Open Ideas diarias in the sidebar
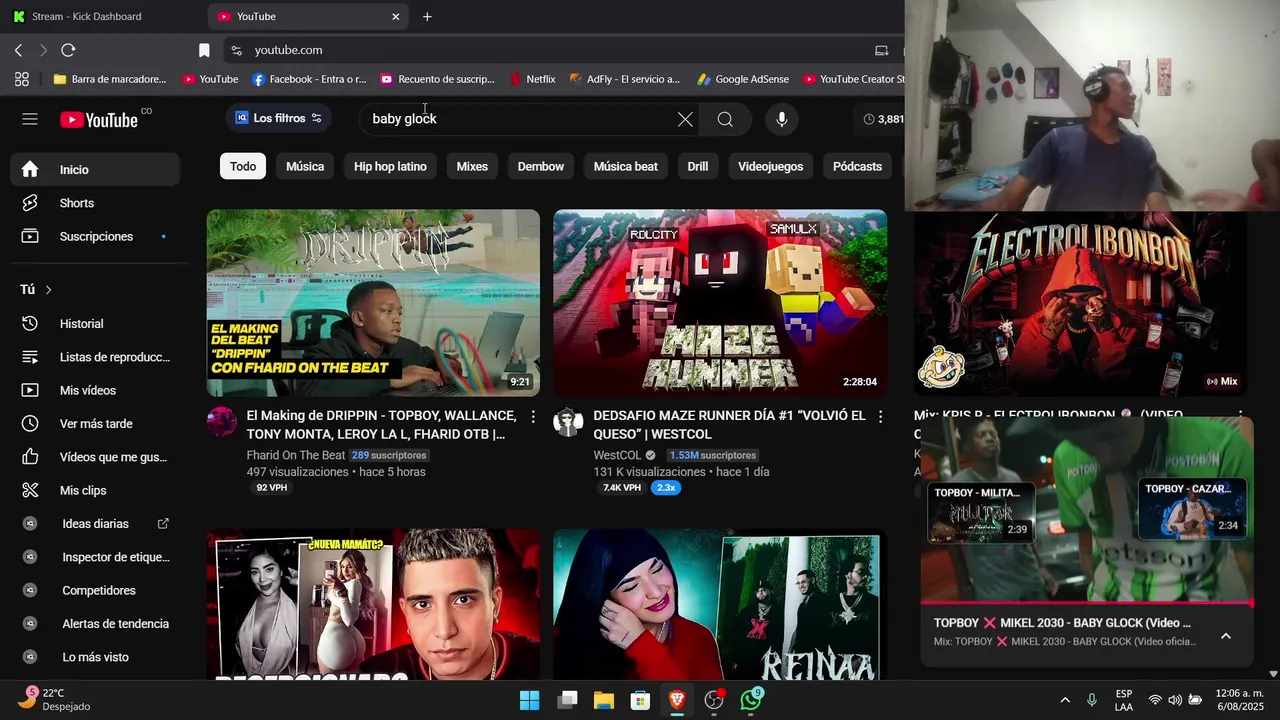The width and height of the screenshot is (1280, 720). coord(95,523)
